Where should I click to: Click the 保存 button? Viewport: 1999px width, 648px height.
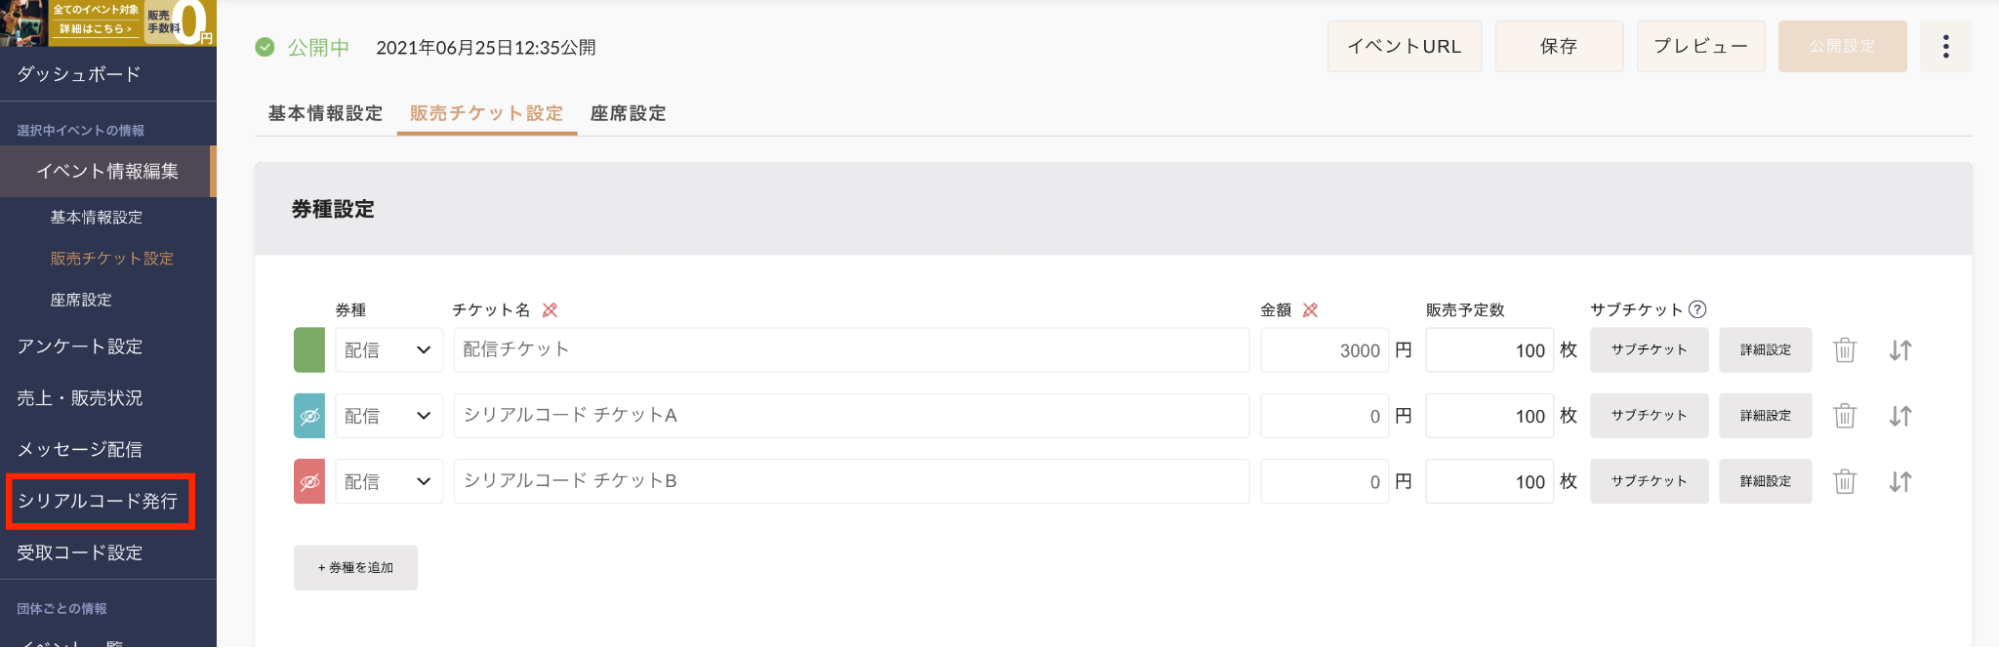(x=1558, y=46)
